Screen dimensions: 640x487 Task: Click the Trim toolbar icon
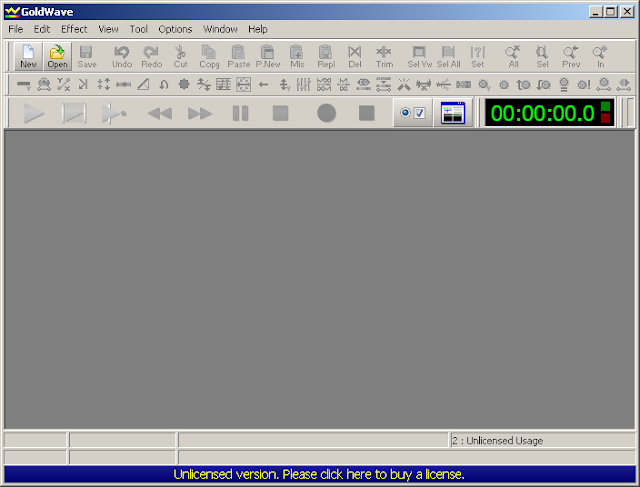(384, 57)
